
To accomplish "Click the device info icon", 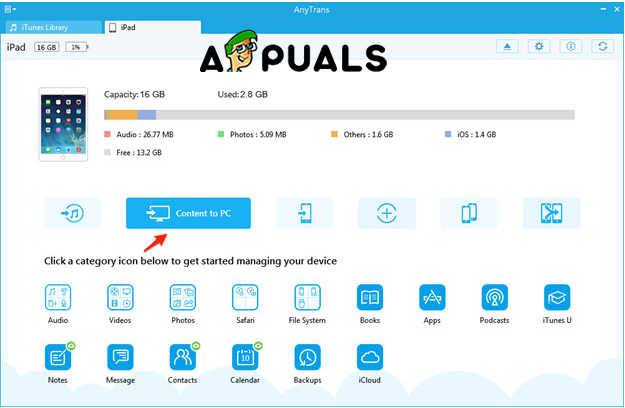I will [x=571, y=47].
